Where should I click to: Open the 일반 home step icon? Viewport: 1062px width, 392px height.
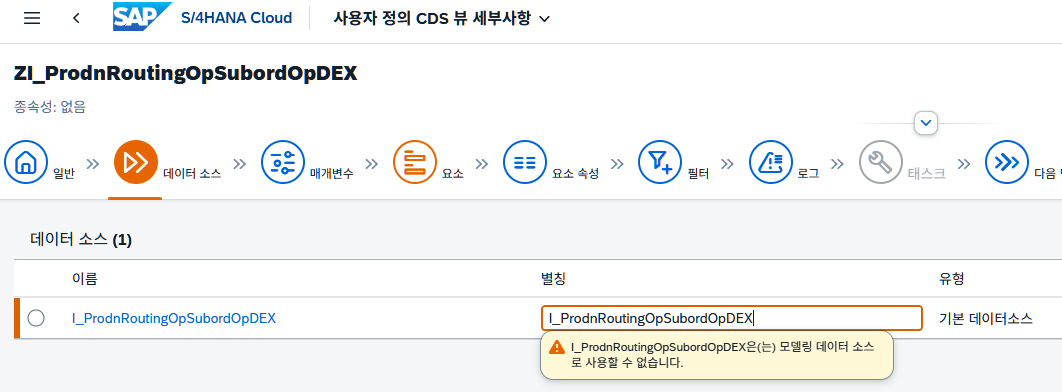26,162
